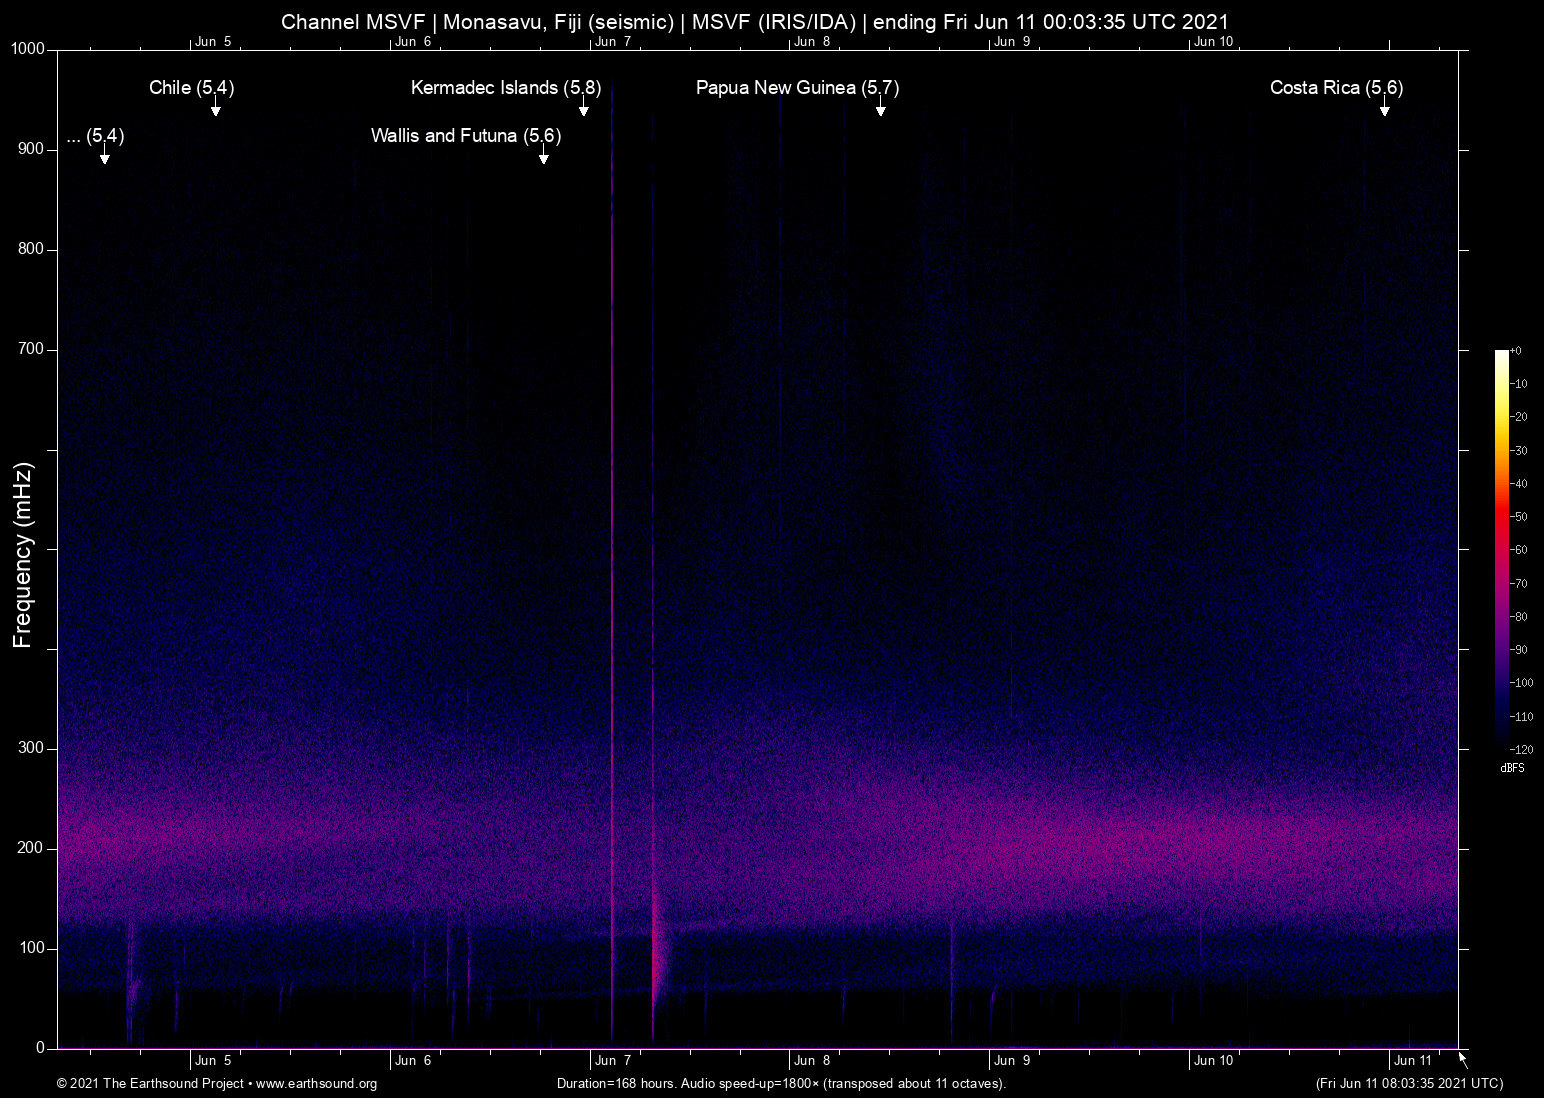Click the 'Fri Jun 11 08:03:35 2021 UTC' timestamp
This screenshot has height=1098, width=1544.
[1410, 1084]
